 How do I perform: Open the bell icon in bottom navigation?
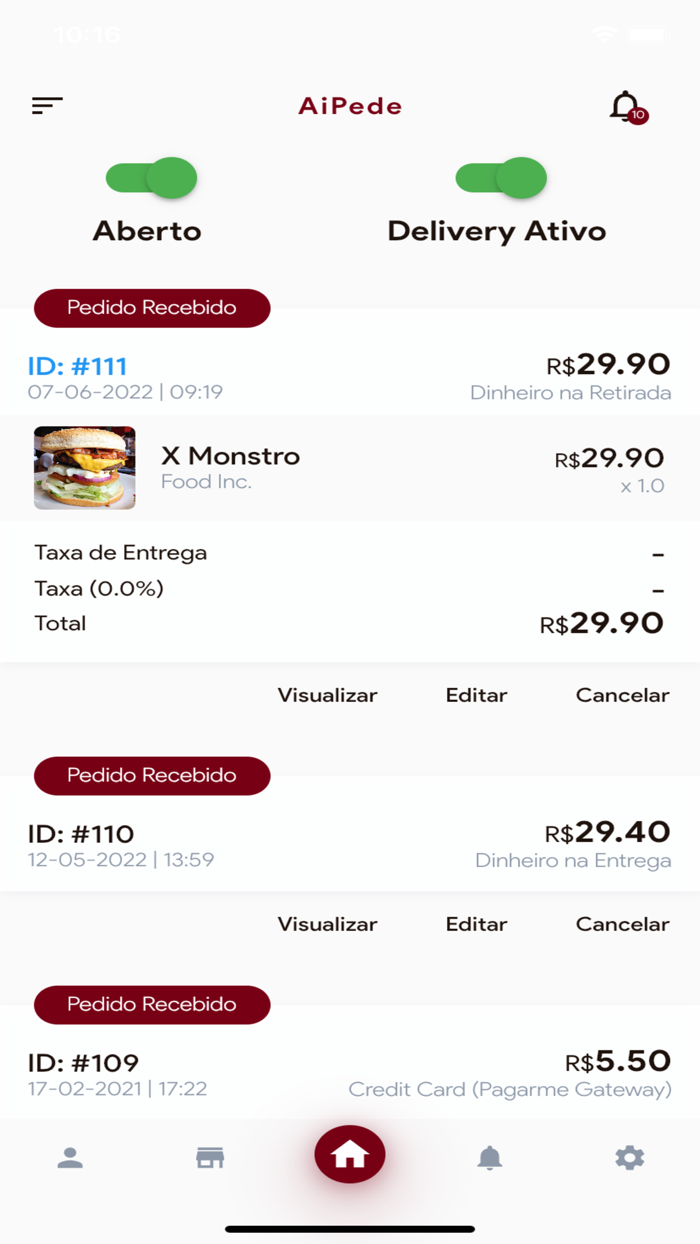coord(489,1157)
